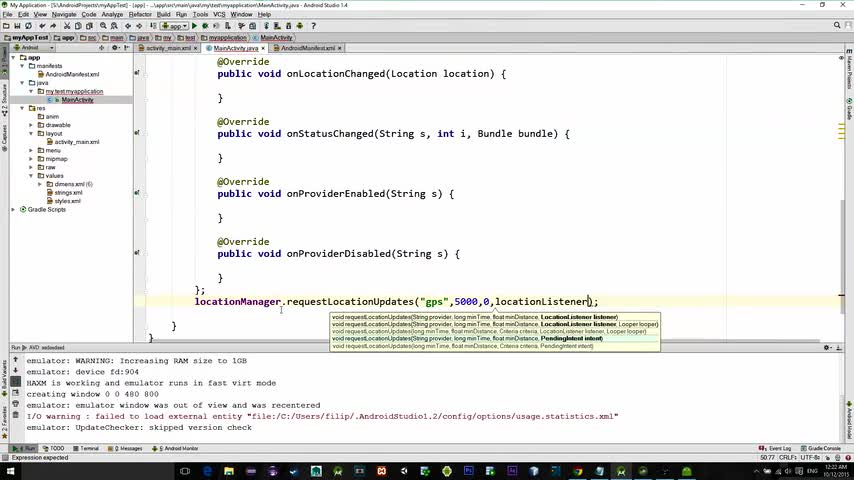Open the Android project view dropdown
The height and width of the screenshot is (480, 854).
[x=34, y=48]
